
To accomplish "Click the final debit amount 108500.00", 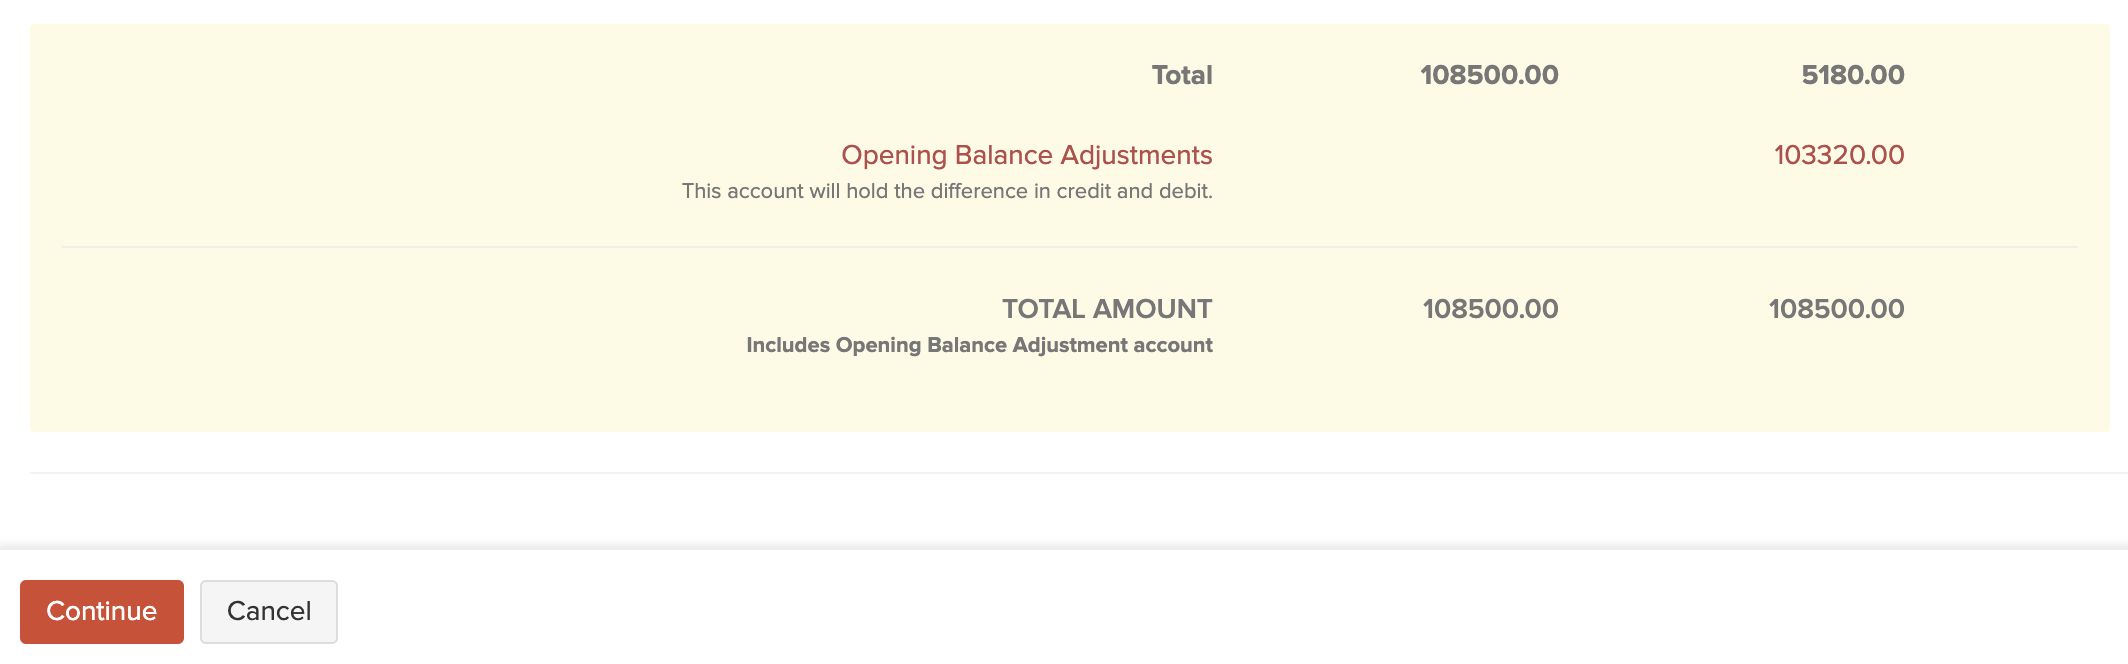I will coord(1489,310).
